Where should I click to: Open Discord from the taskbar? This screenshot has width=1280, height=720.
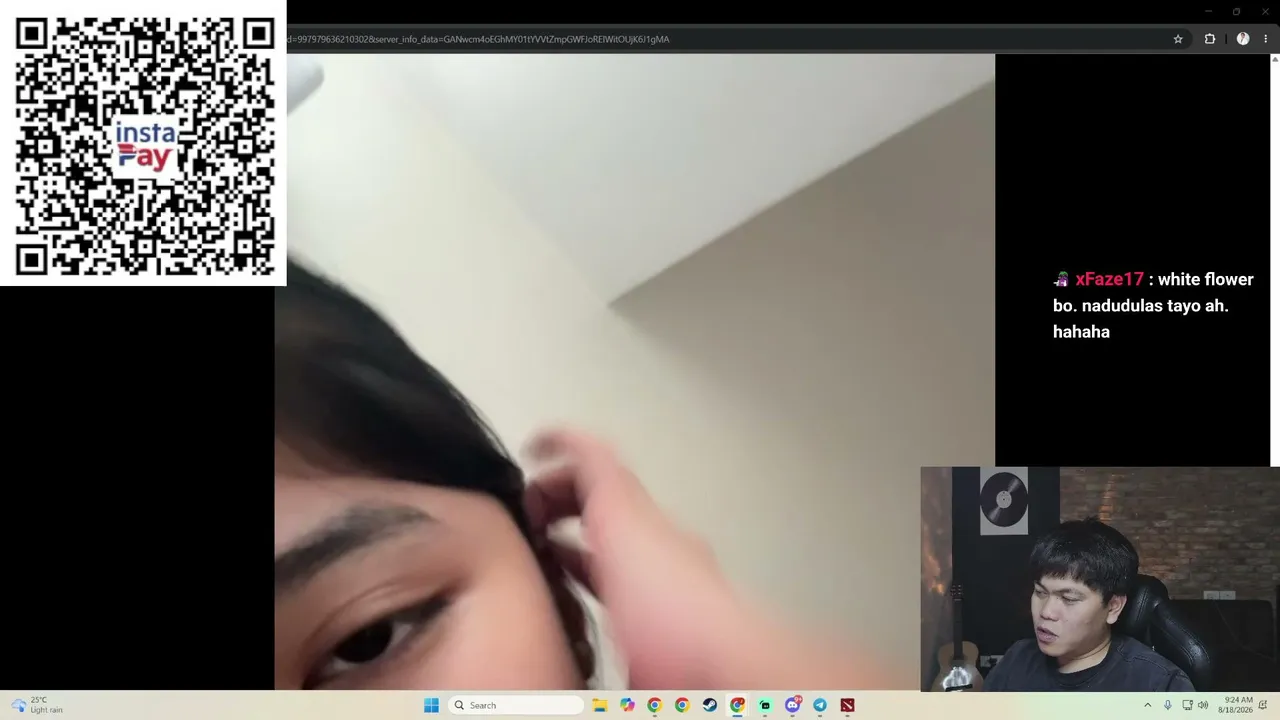[x=793, y=705]
